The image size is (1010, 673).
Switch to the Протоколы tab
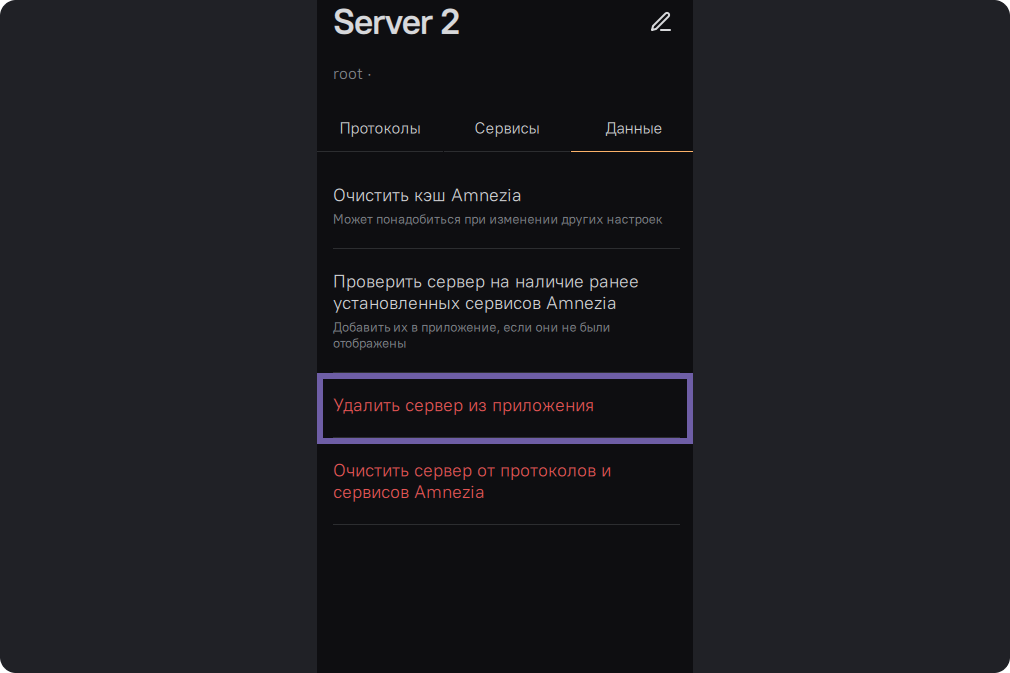point(380,129)
